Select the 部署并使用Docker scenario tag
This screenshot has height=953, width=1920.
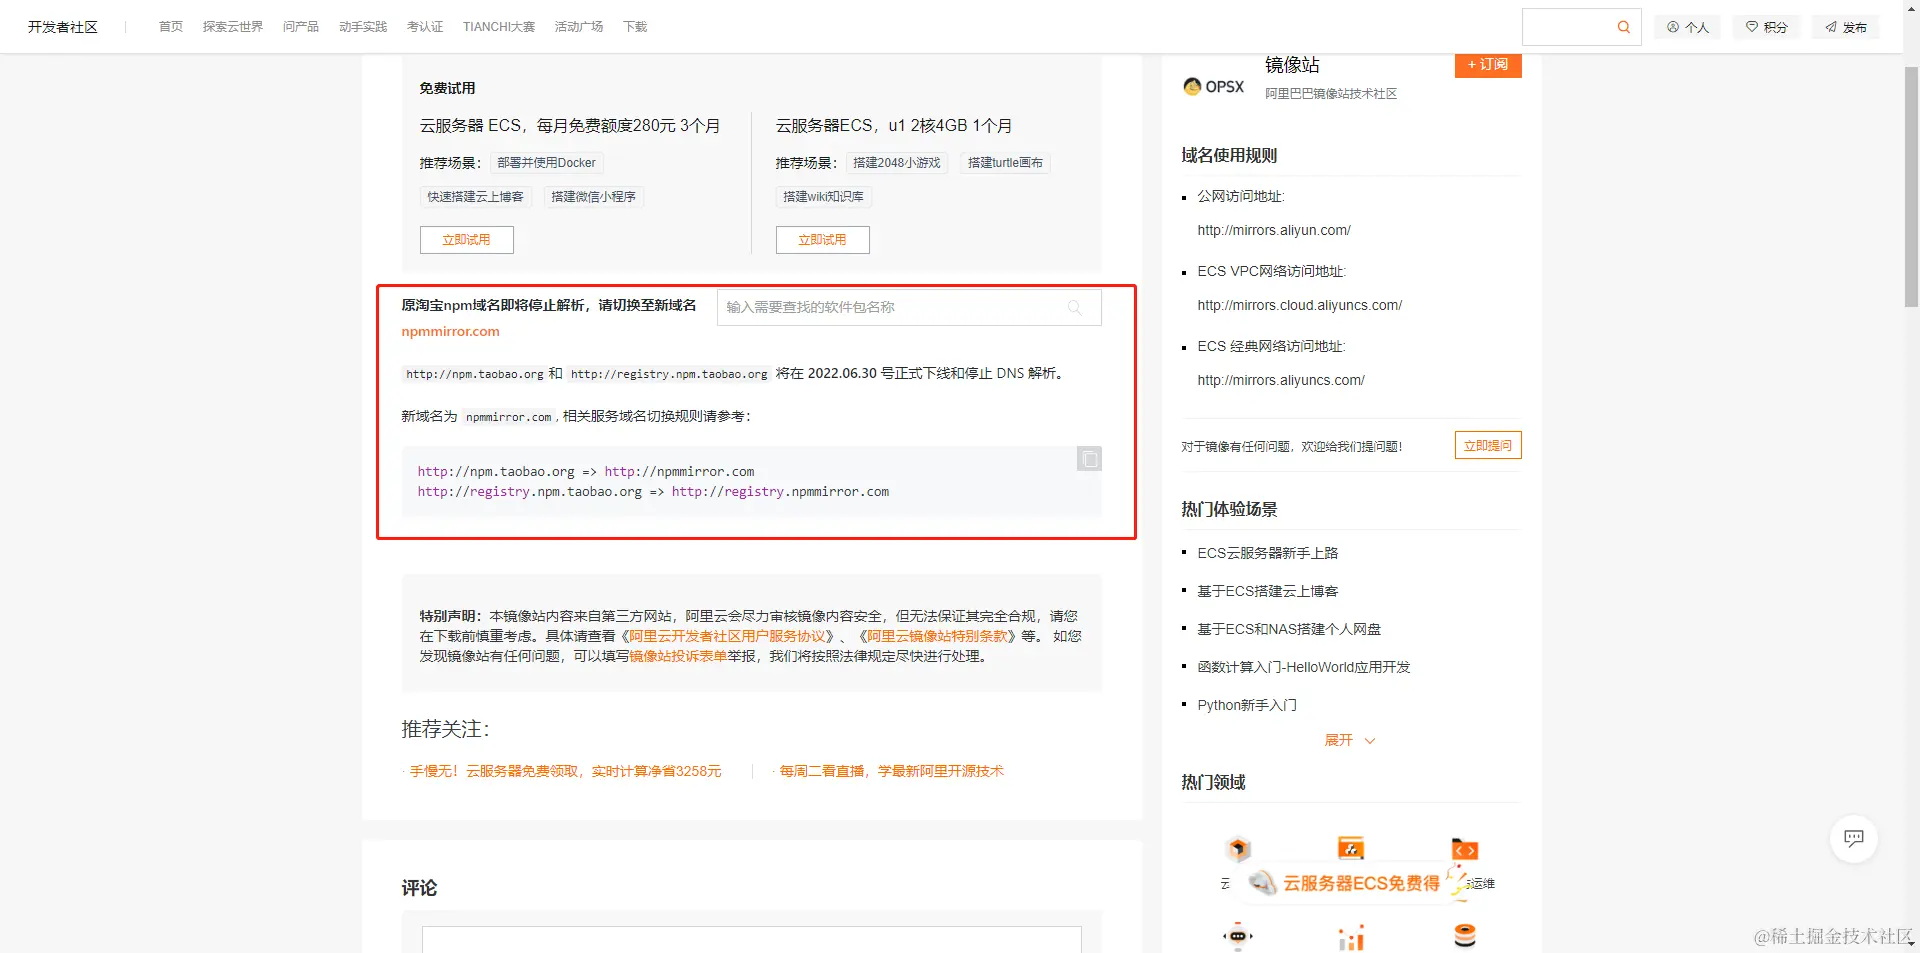547,163
